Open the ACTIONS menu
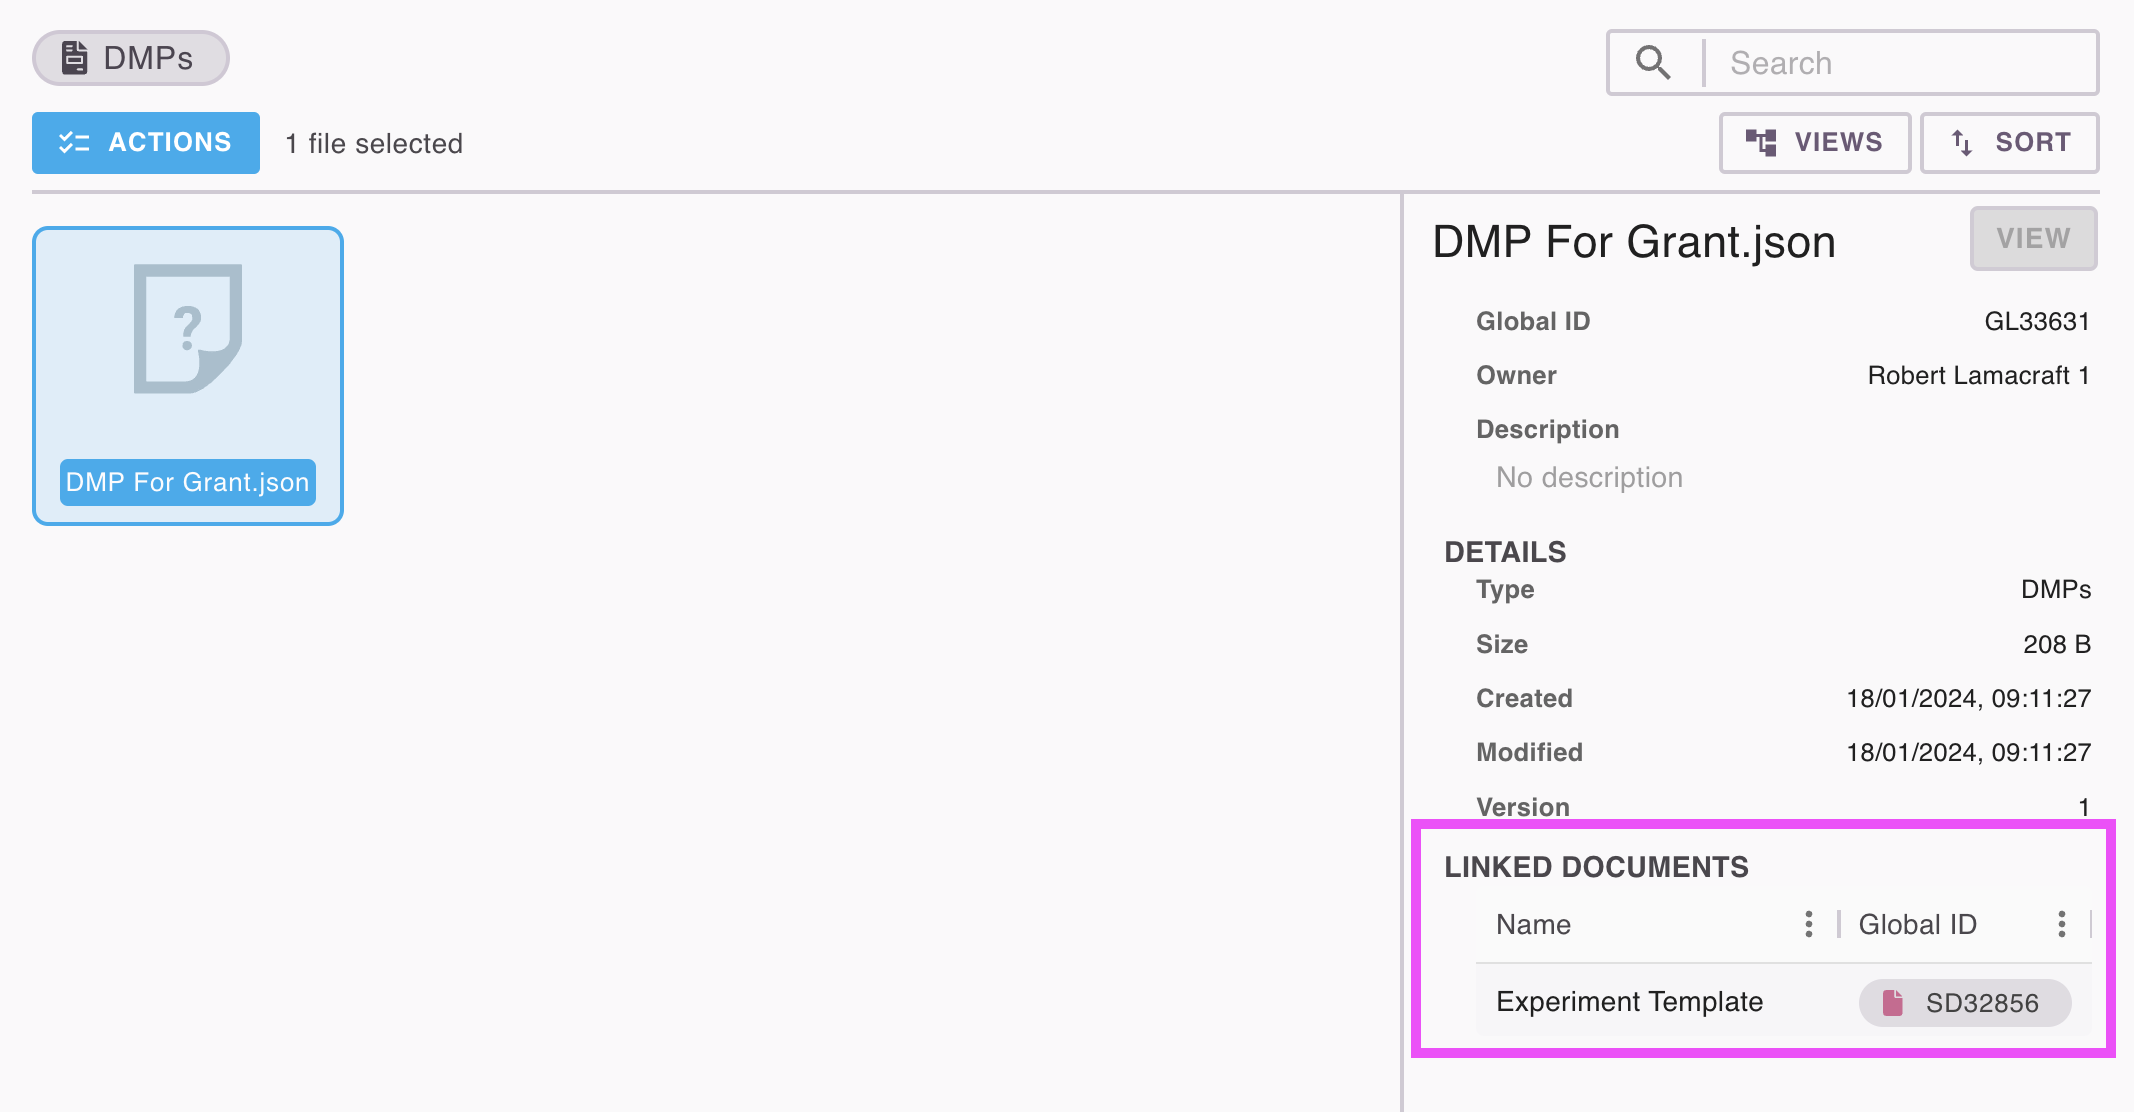Screen dimensions: 2134x1112 pyautogui.click(x=146, y=143)
